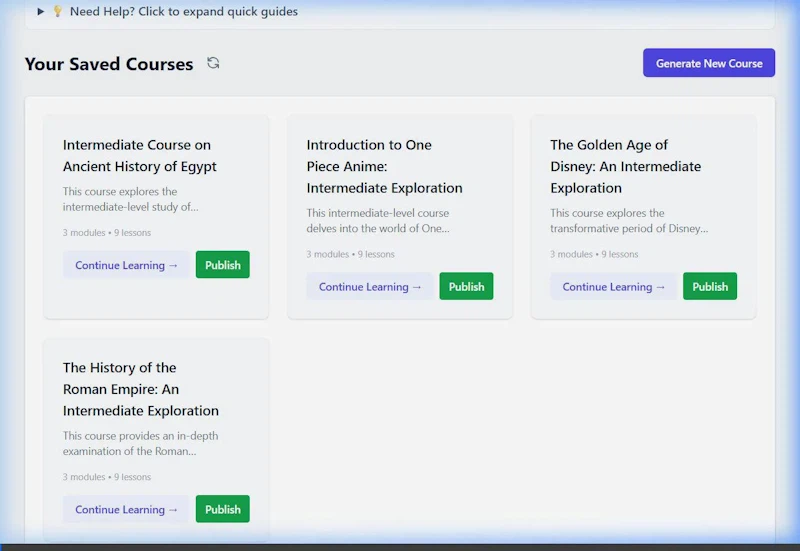Click '3 modules • 9 lessons' on the Disney card
Viewport: 800px width, 551px height.
(594, 254)
